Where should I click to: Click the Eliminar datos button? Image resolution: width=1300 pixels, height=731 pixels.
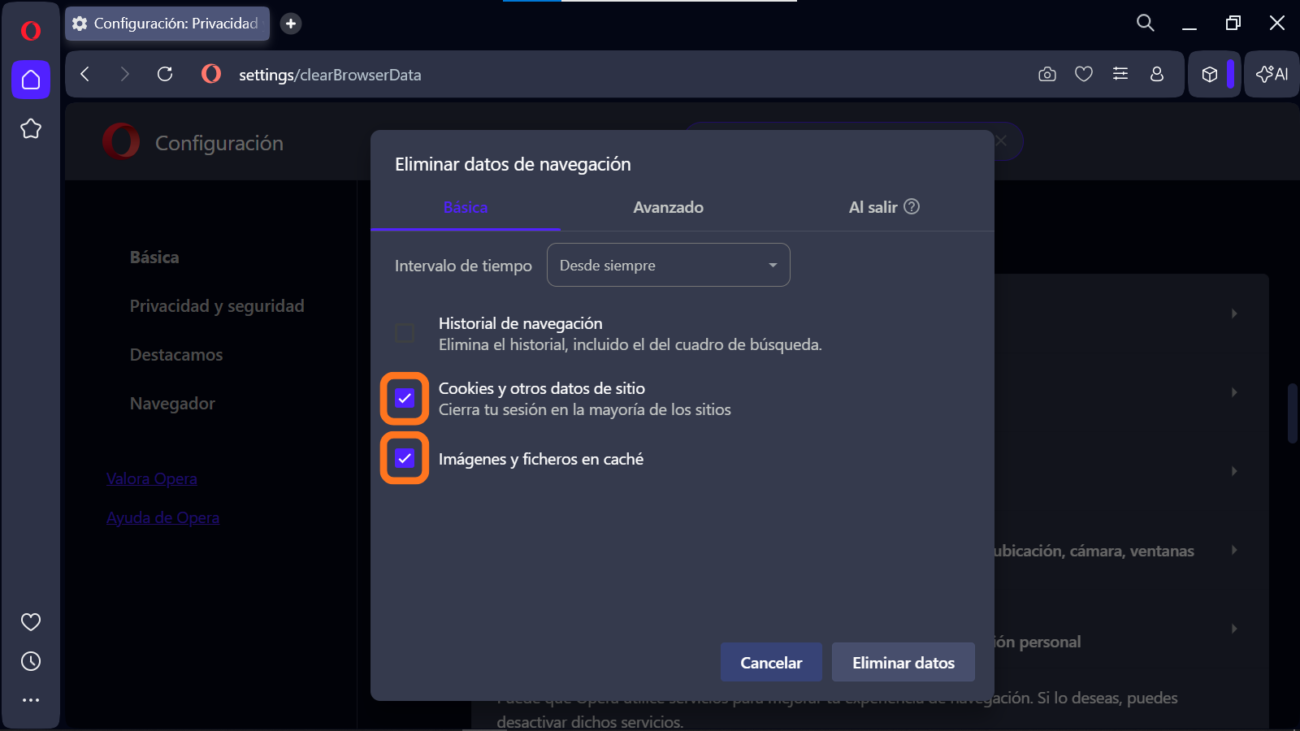click(x=903, y=663)
